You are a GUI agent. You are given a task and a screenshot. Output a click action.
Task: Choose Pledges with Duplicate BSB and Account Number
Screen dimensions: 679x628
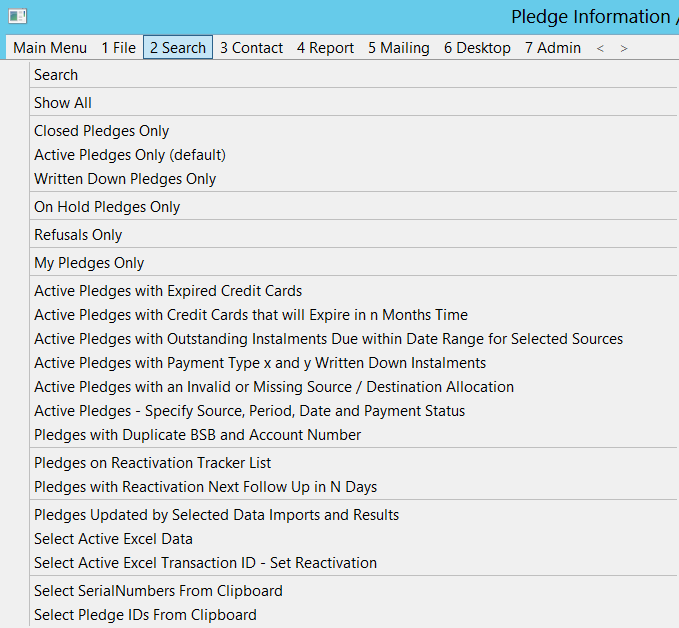click(x=197, y=435)
